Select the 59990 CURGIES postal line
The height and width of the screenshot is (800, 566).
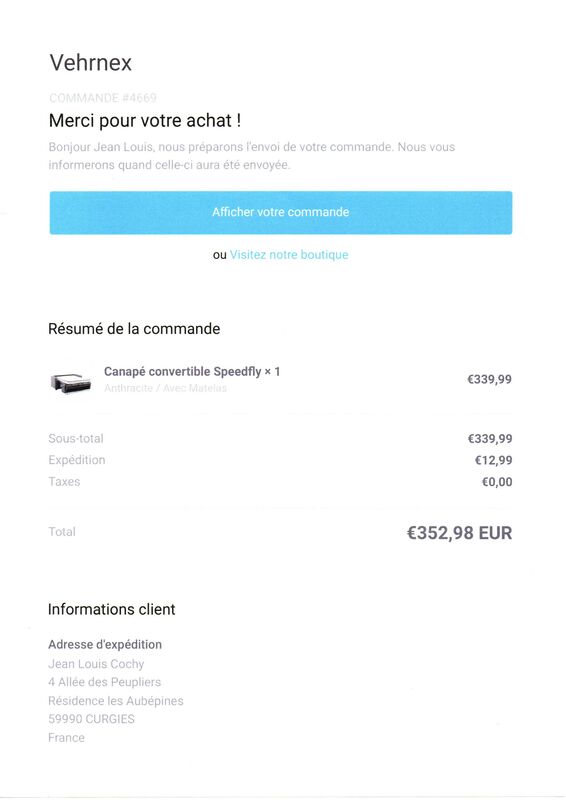coord(92,719)
